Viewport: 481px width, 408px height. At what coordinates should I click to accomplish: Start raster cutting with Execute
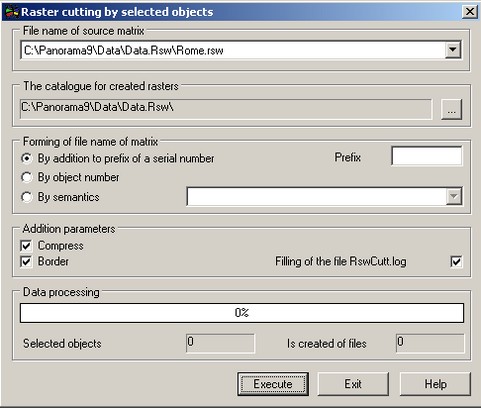pos(273,384)
